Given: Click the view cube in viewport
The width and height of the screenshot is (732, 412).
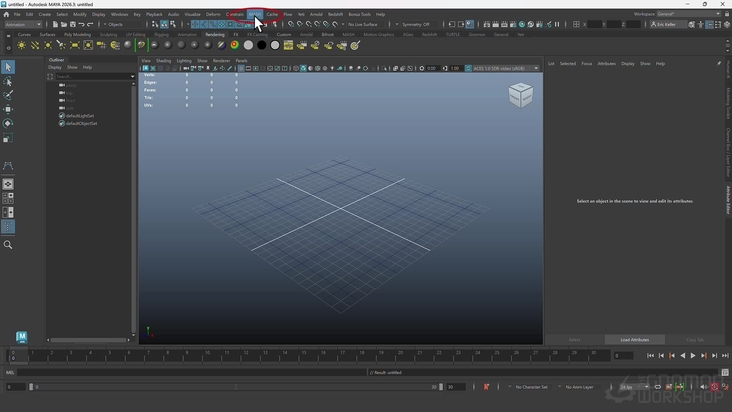Looking at the screenshot, I should coord(520,95).
